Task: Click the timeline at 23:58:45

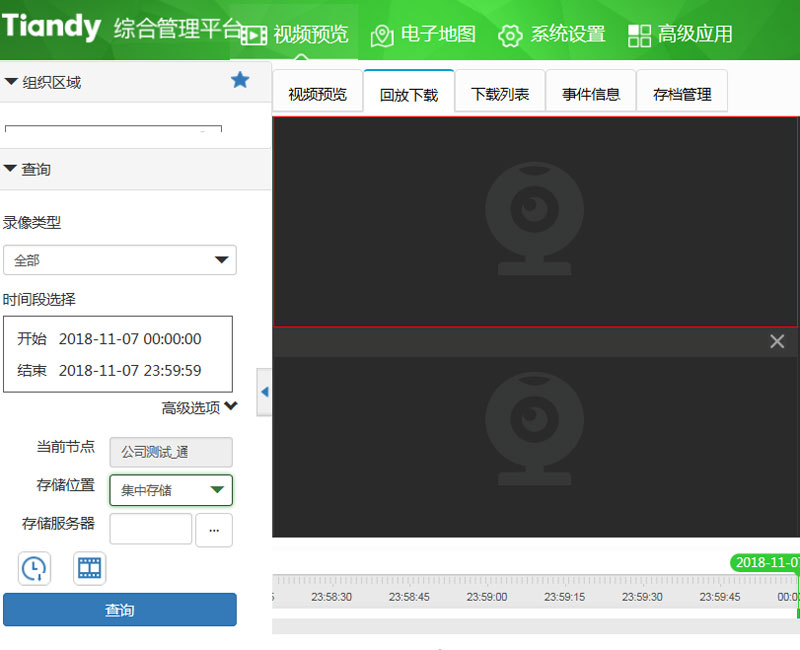Action: (x=409, y=596)
